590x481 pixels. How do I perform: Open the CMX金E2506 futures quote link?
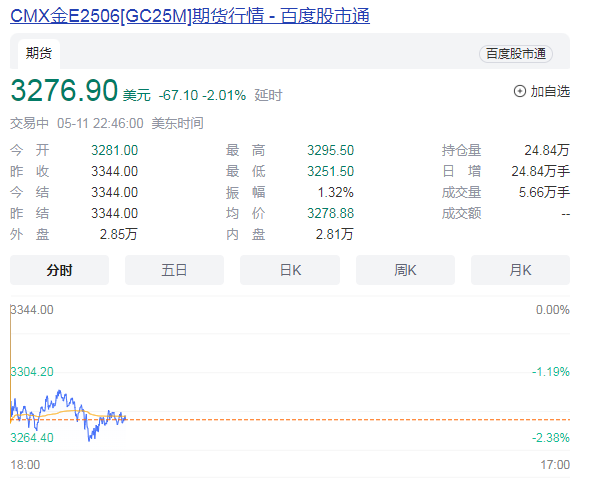tap(190, 16)
